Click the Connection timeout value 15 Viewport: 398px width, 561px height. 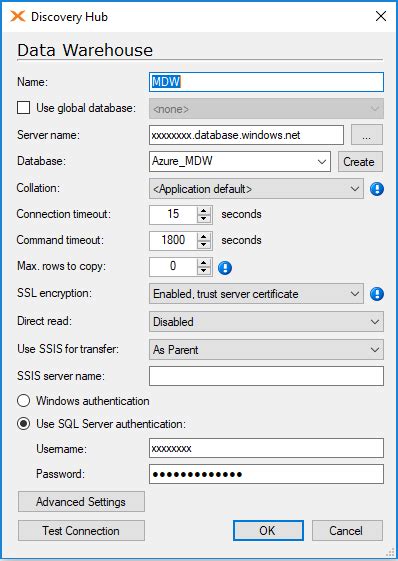click(173, 214)
